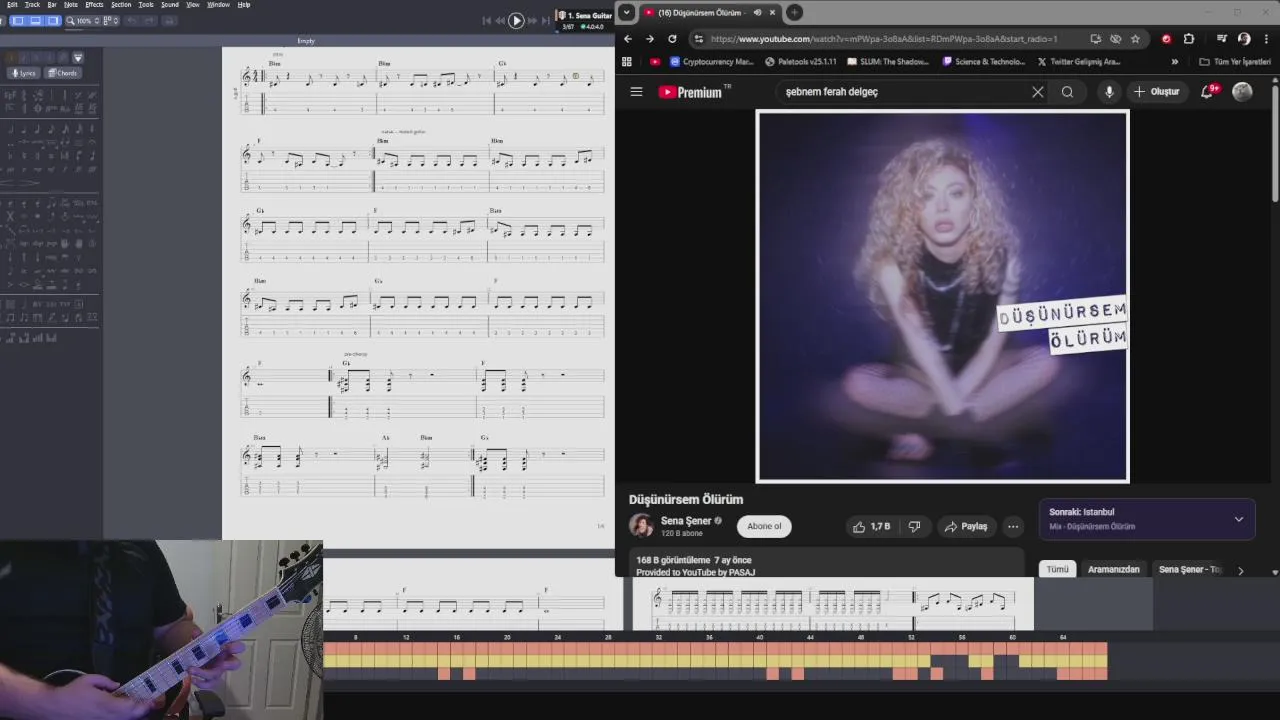Image resolution: width=1280 pixels, height=720 pixels.
Task: Open the Track menu in Guitar Pro
Action: [33, 5]
